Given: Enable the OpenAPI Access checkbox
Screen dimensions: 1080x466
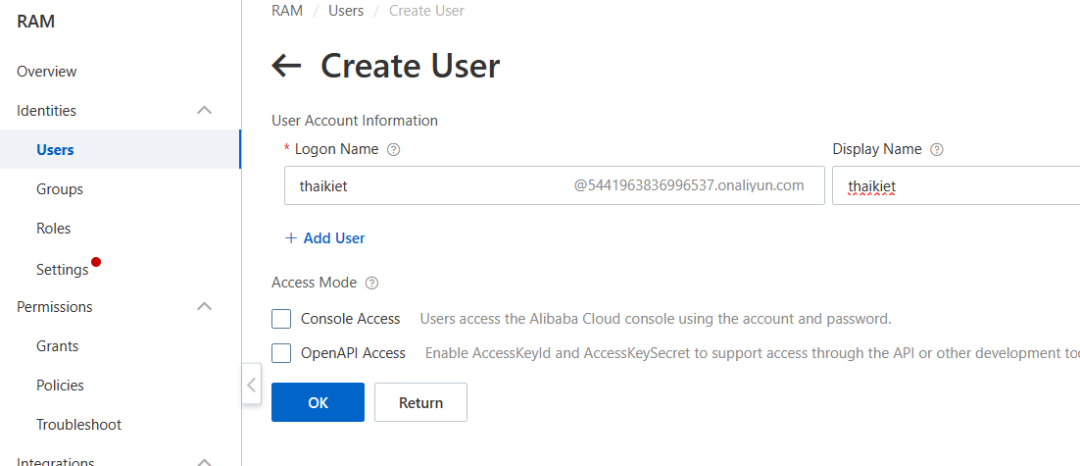Looking at the screenshot, I should pos(282,353).
